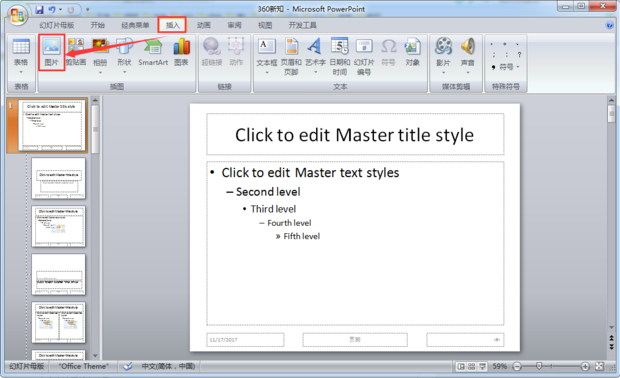This screenshot has height=378, width=620.
Task: Click the Redo icon in quick access toolbar
Action: [x=71, y=9]
